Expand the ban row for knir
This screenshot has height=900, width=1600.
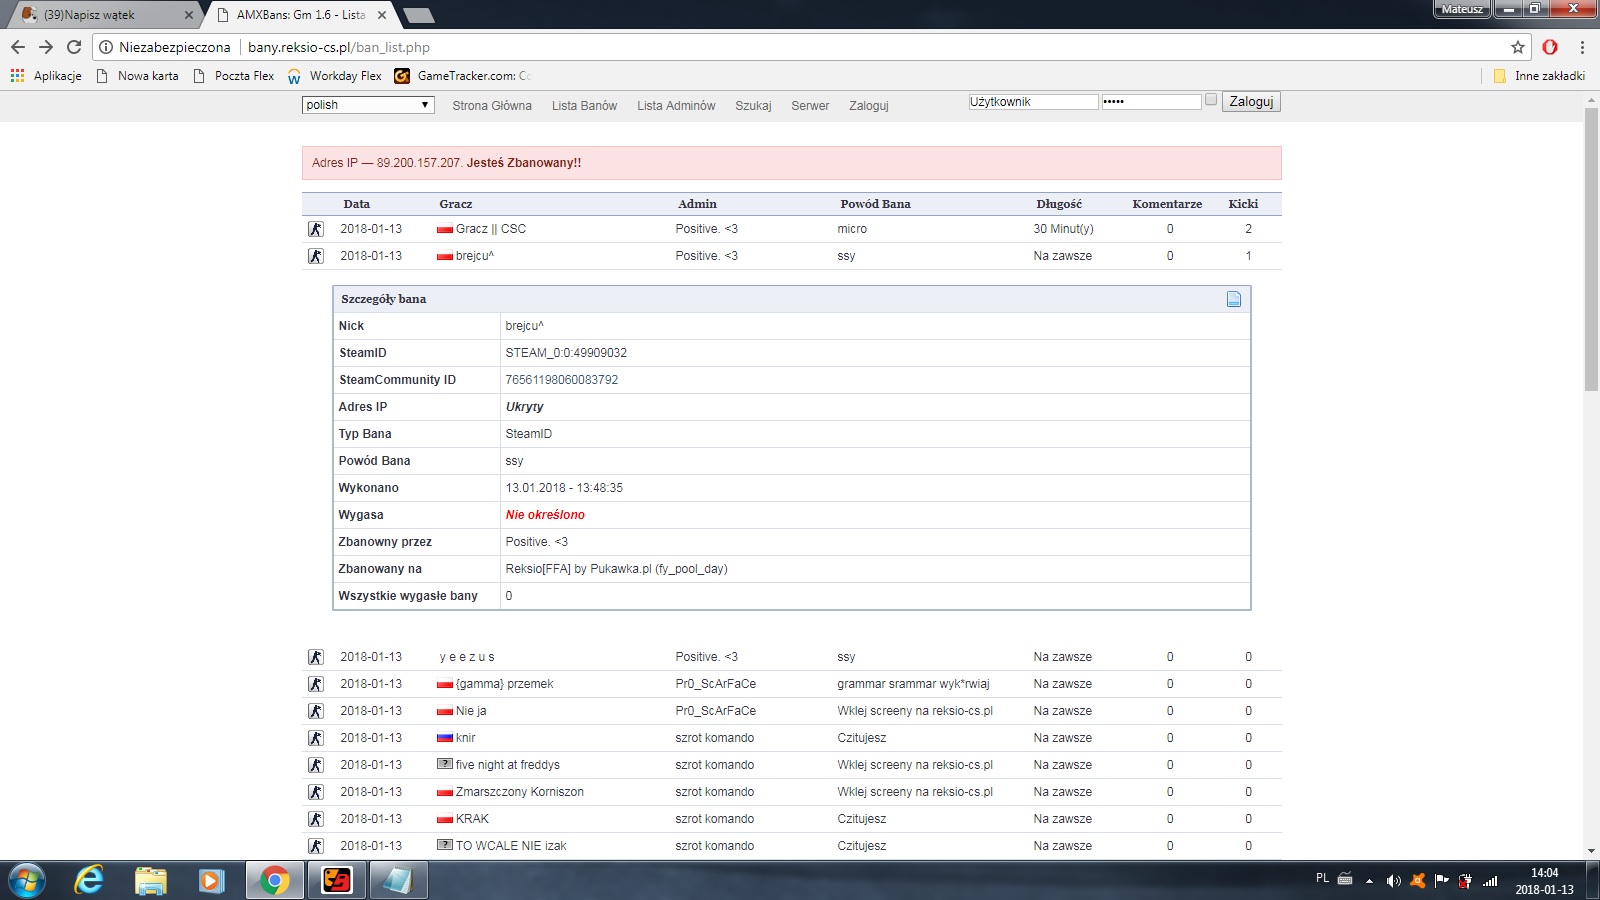465,738
